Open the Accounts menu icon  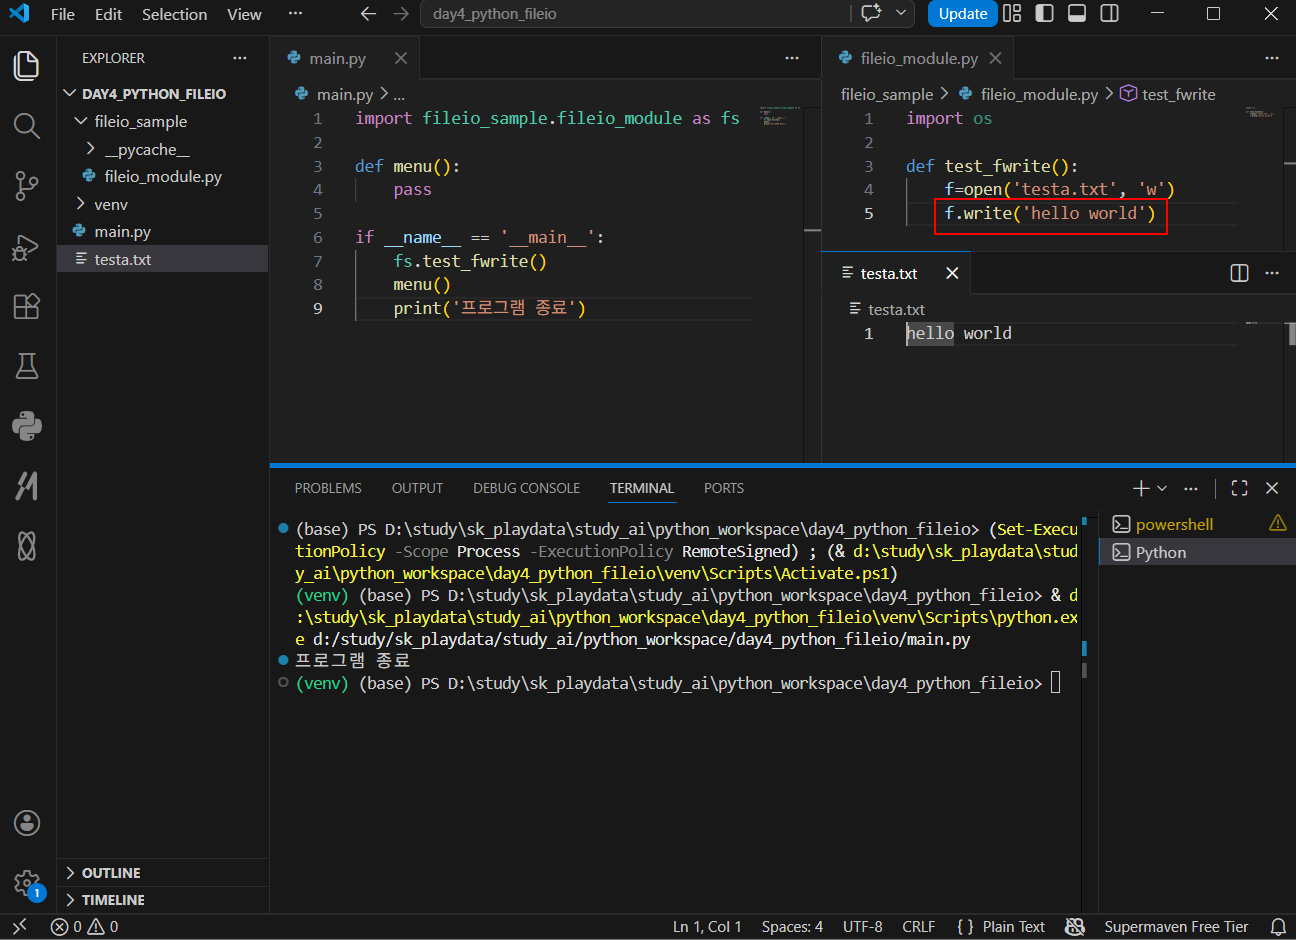[27, 823]
